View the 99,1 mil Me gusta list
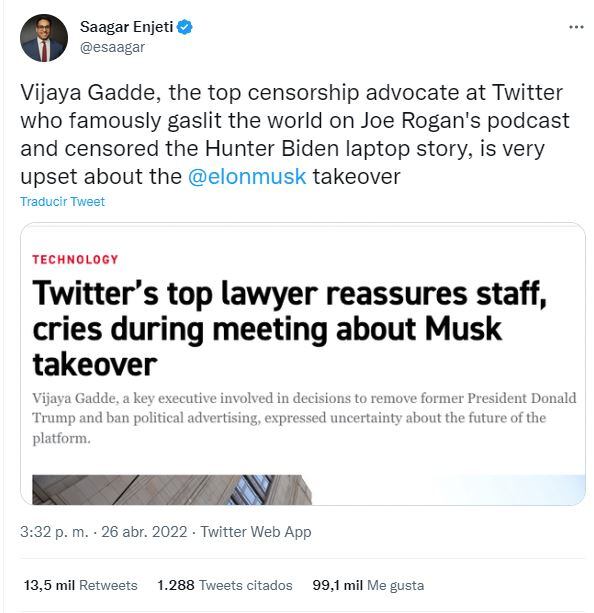594x613 pixels. click(368, 585)
